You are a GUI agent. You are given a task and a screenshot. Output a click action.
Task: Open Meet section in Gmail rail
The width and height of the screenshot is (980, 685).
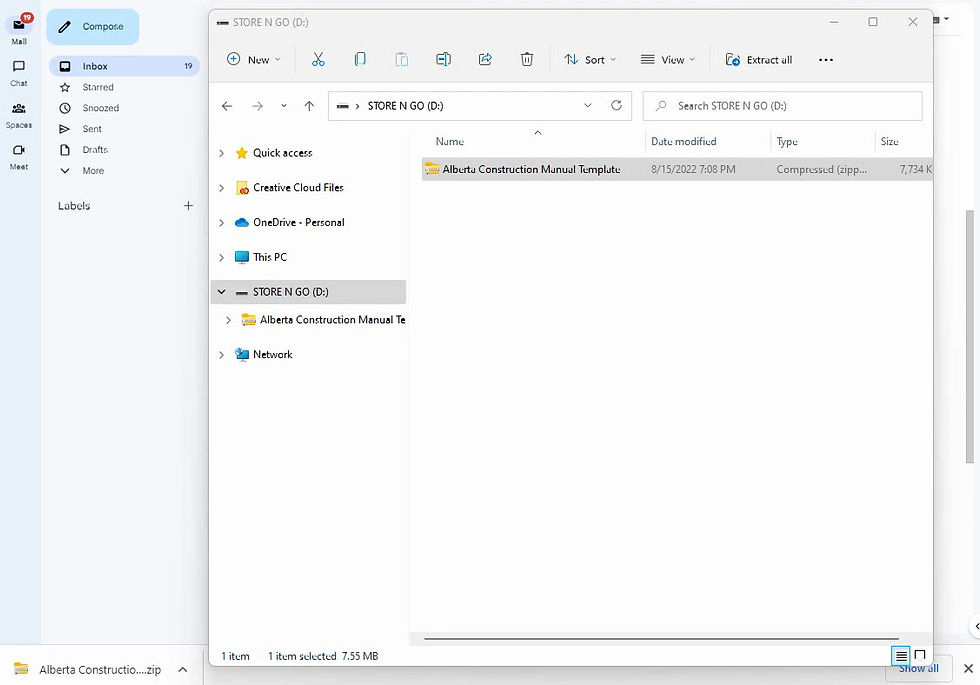[x=19, y=157]
